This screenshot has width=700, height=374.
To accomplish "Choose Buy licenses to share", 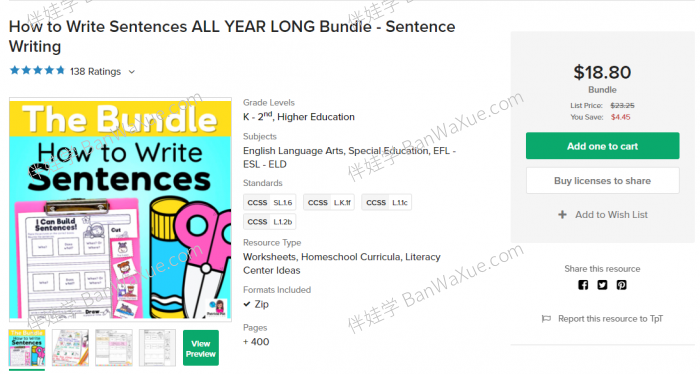I will pyautogui.click(x=602, y=180).
